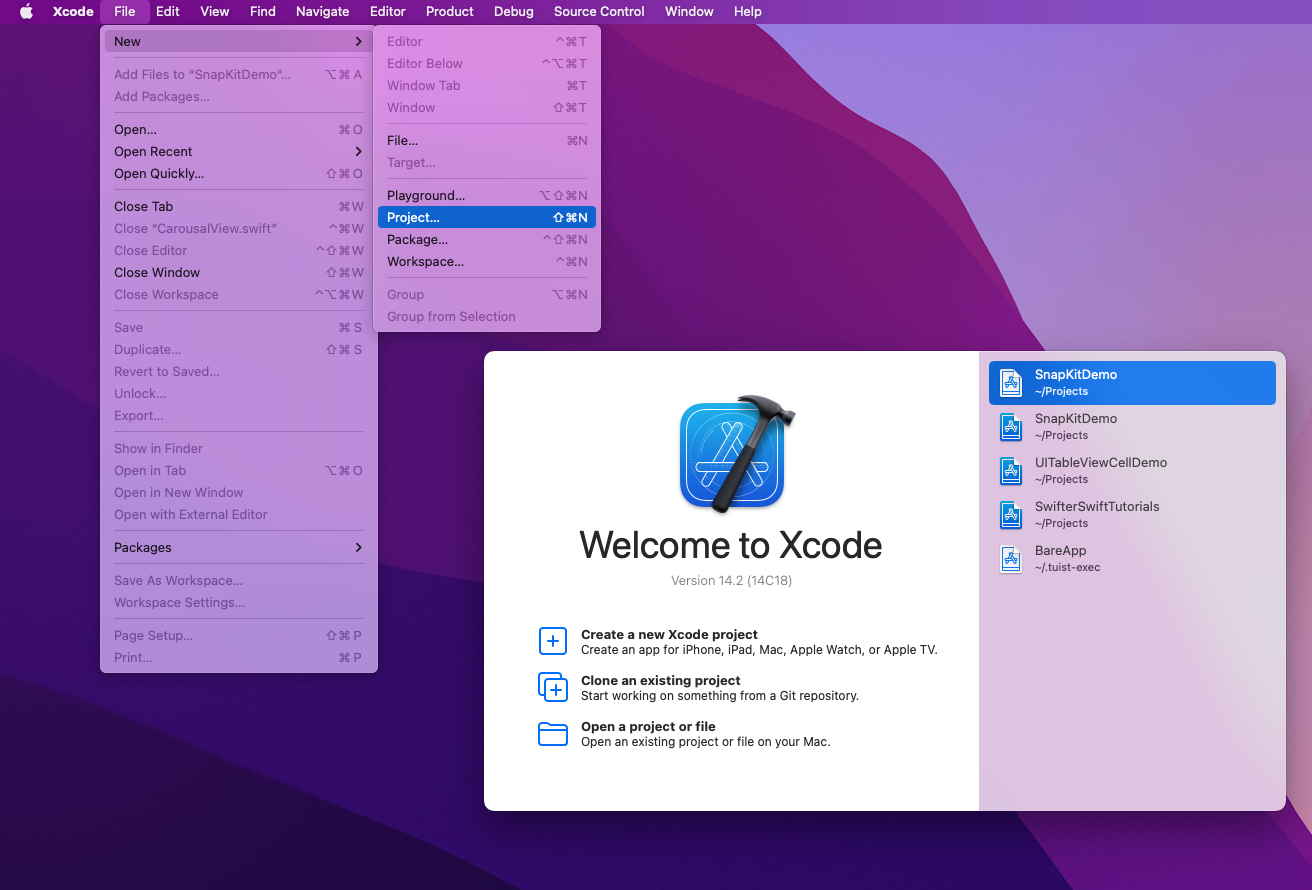This screenshot has height=890, width=1312.
Task: Select SwifterSwiftTutorials in recent projects
Action: pyautogui.click(x=1132, y=515)
